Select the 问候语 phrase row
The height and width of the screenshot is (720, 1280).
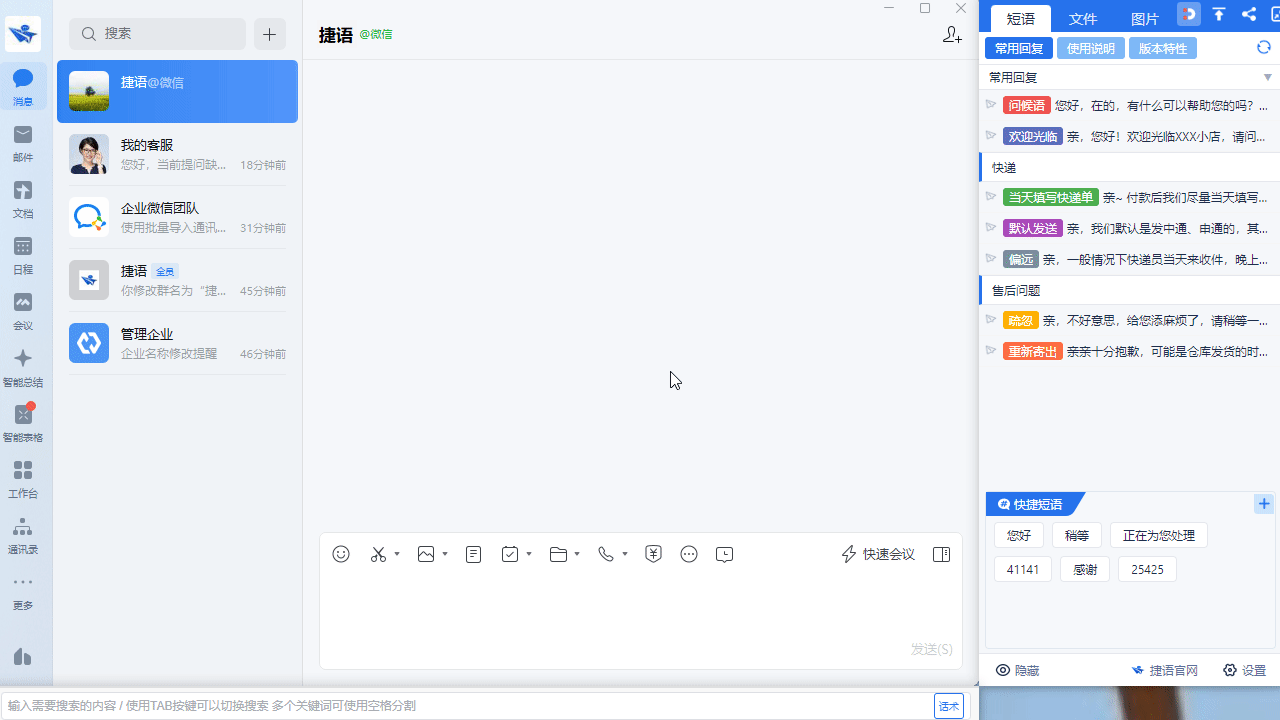click(x=1129, y=105)
